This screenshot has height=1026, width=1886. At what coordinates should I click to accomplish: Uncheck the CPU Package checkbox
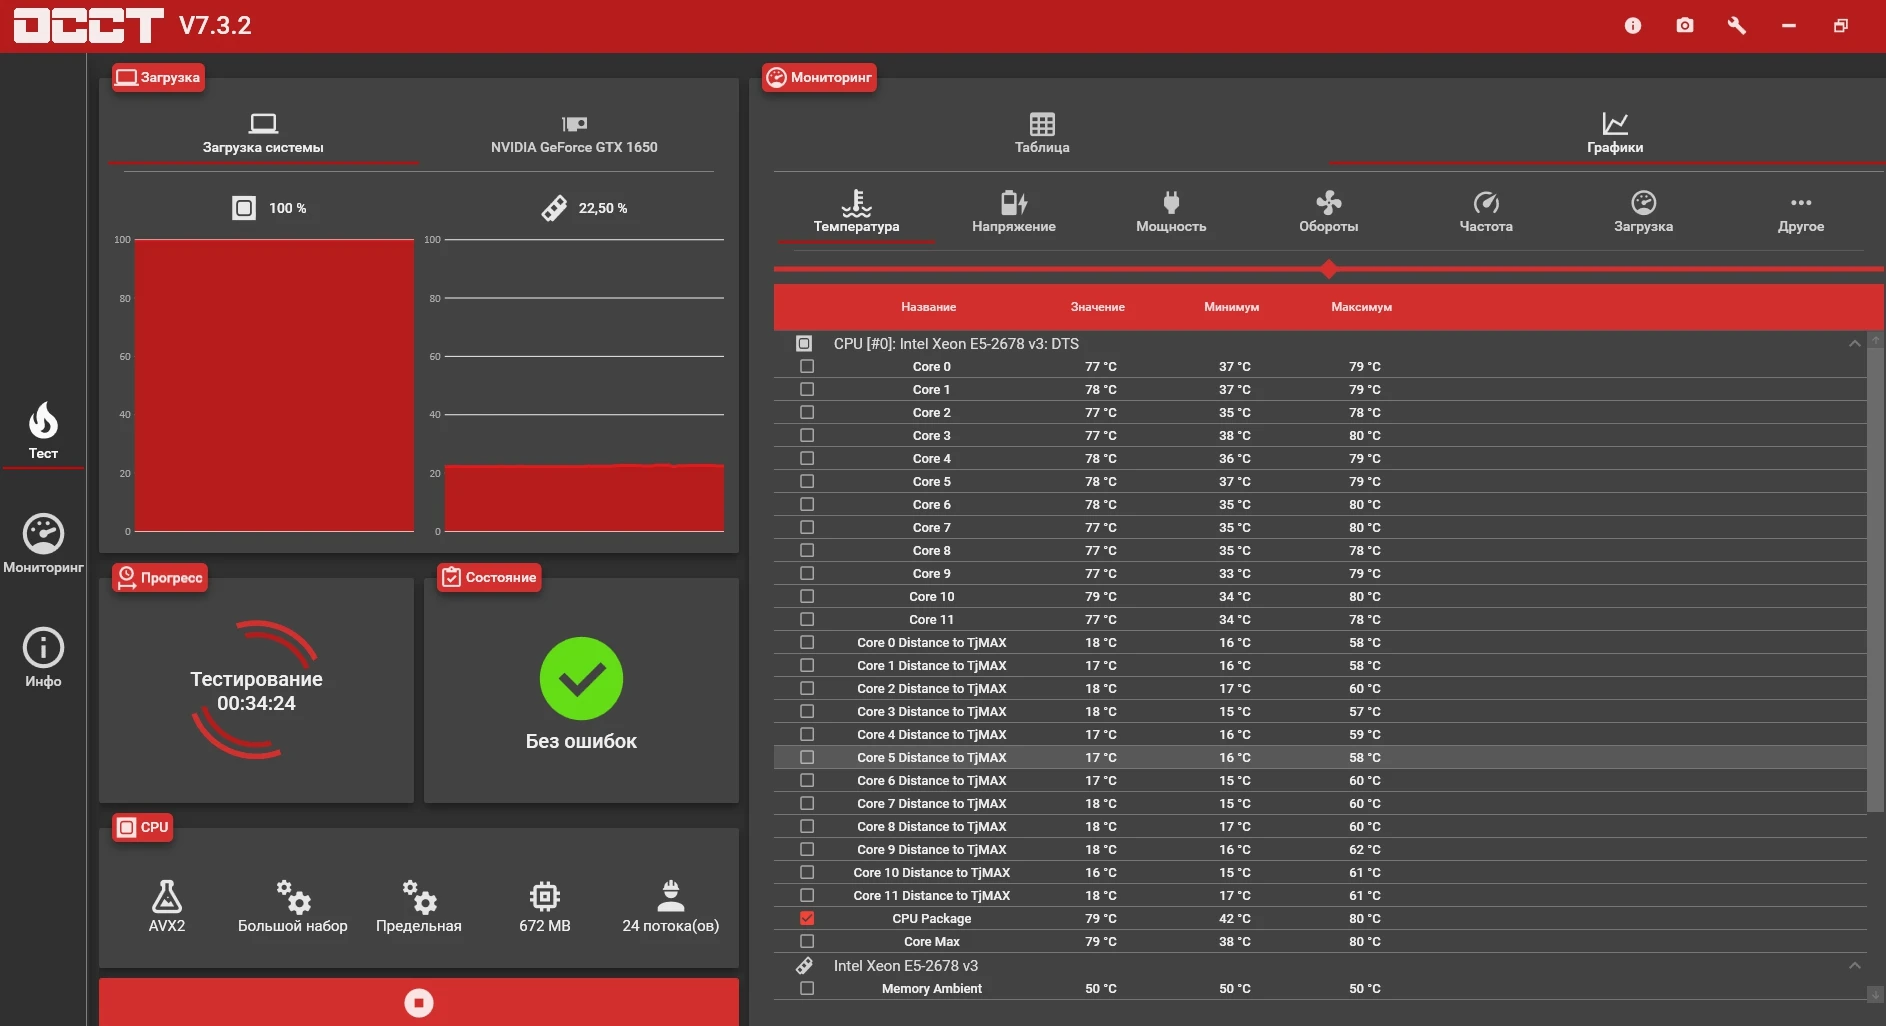point(807,918)
